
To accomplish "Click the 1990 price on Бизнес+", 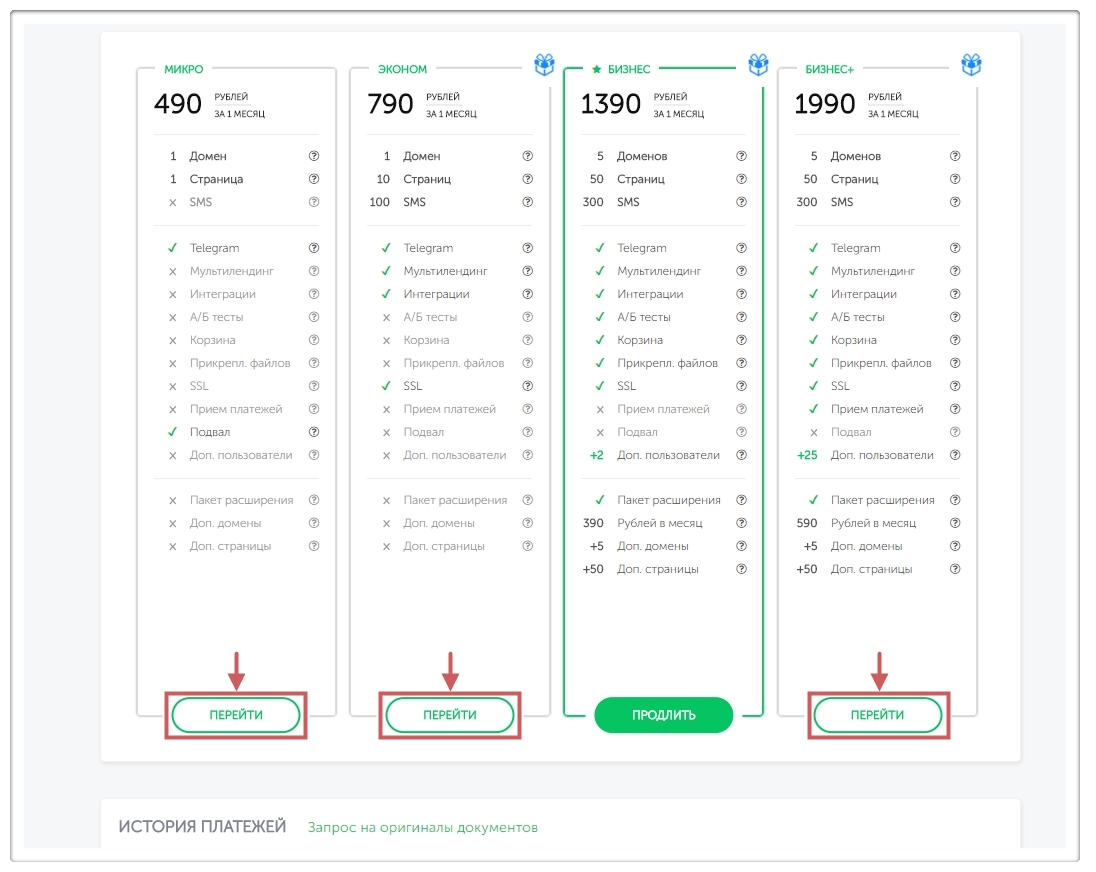I will click(824, 104).
